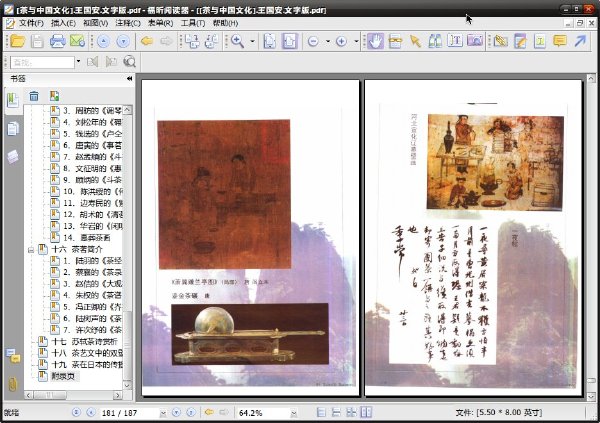This screenshot has width=600, height=423.
Task: Click the fit page icon
Action: click(x=270, y=41)
